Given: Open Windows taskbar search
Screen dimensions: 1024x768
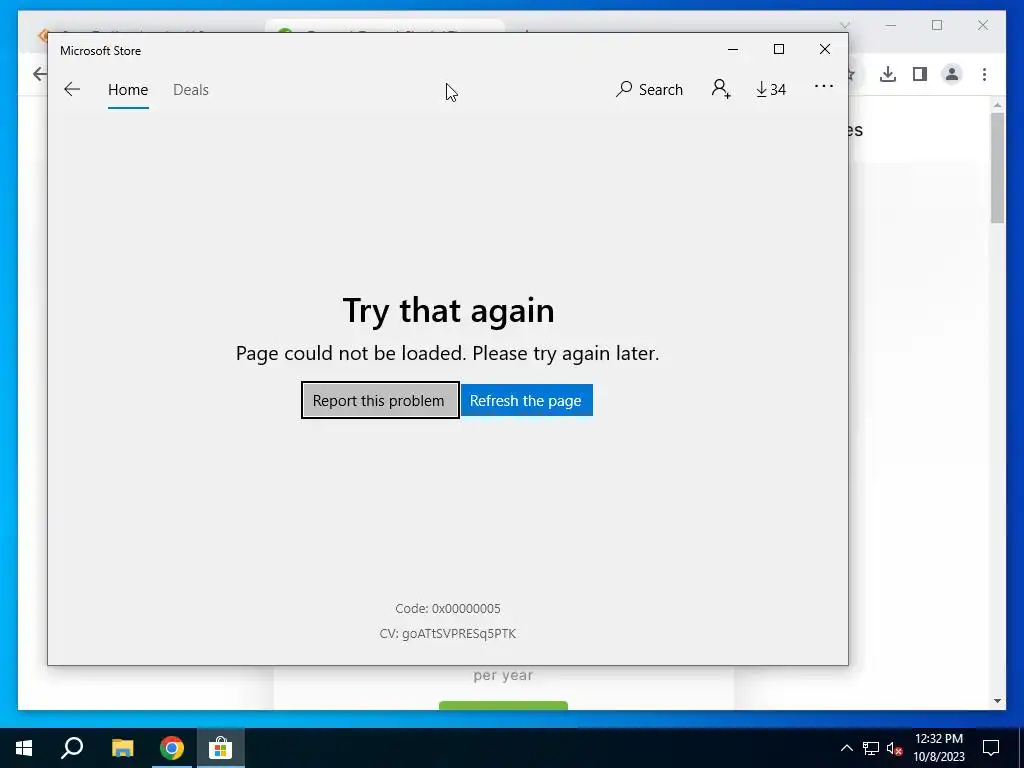Looking at the screenshot, I should pyautogui.click(x=72, y=748).
